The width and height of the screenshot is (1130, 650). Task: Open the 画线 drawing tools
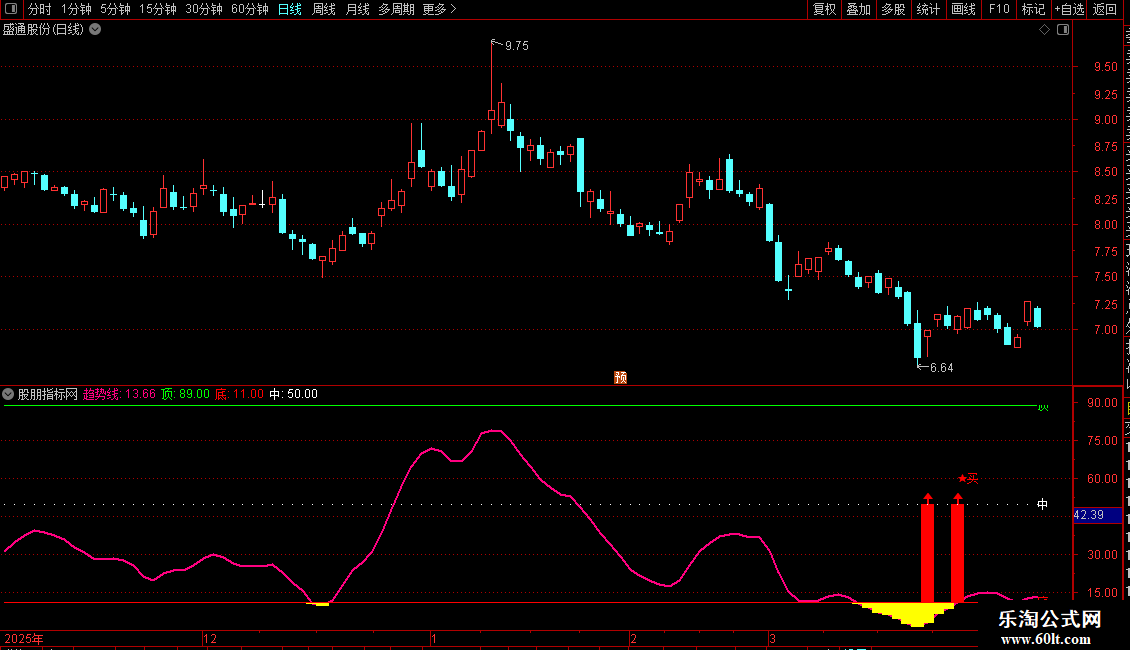click(x=963, y=10)
